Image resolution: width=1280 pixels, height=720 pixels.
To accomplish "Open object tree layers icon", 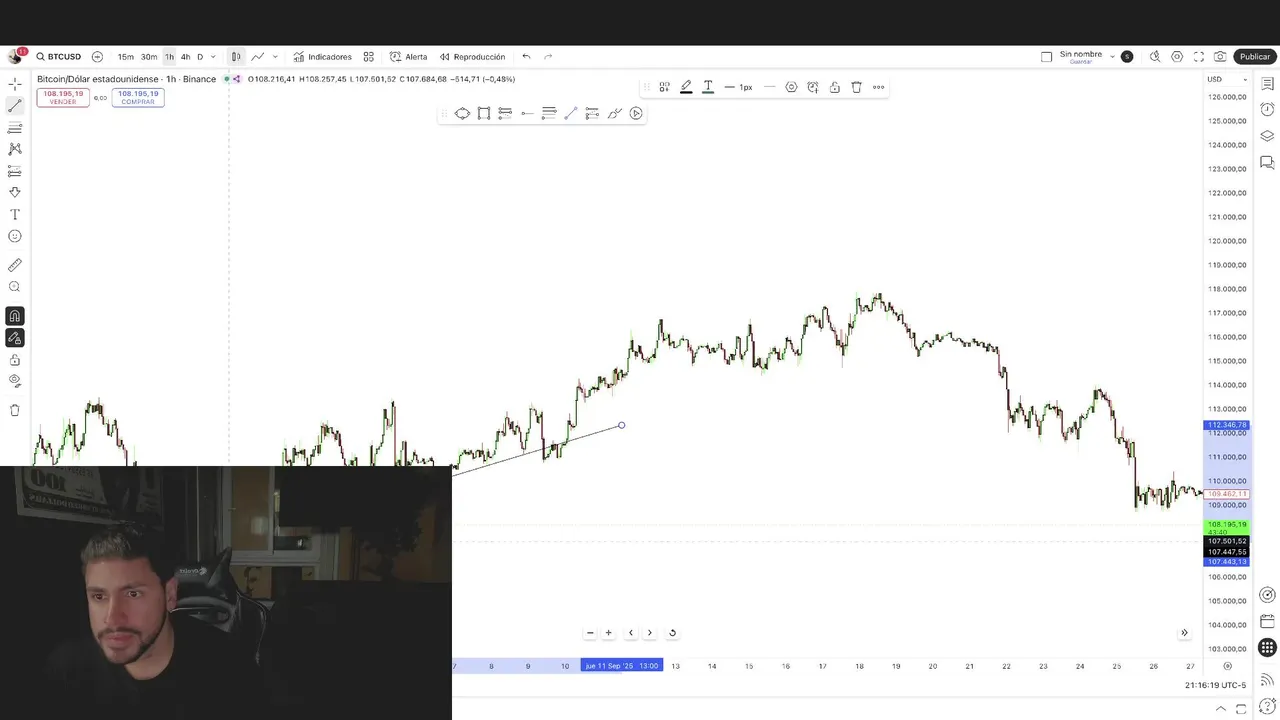I will [x=1267, y=136].
